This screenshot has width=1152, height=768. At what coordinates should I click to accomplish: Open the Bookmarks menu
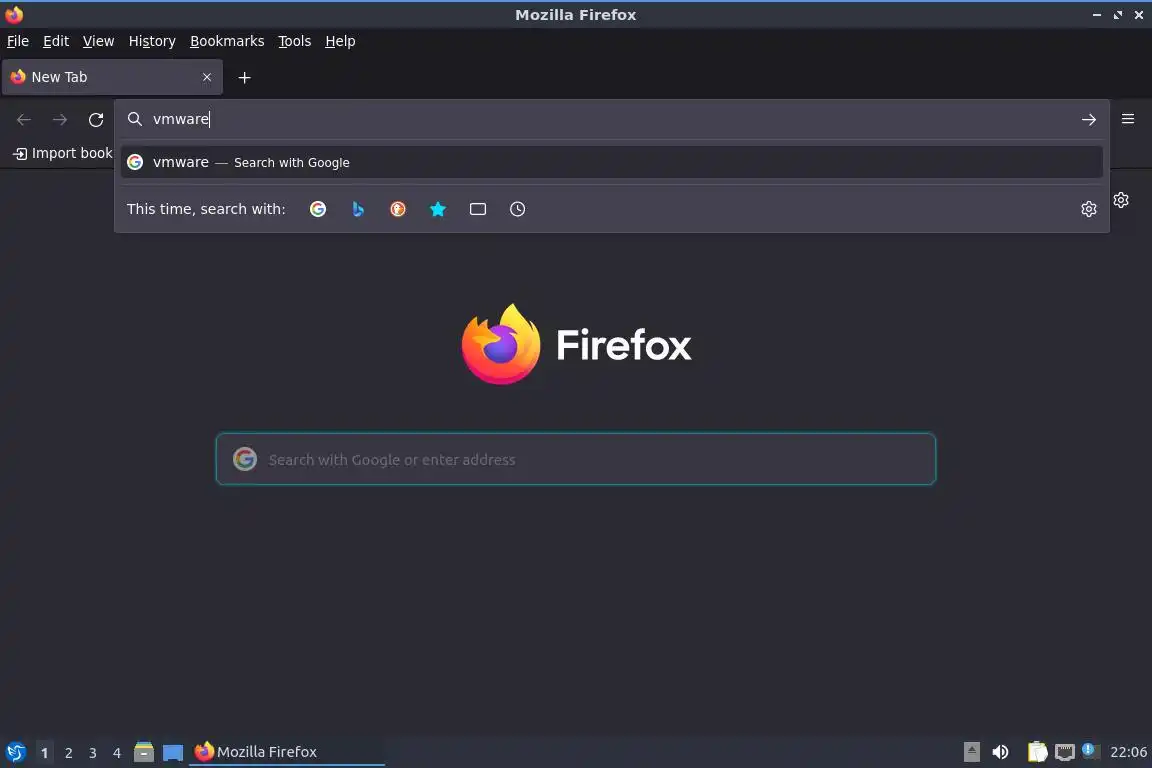tap(227, 41)
